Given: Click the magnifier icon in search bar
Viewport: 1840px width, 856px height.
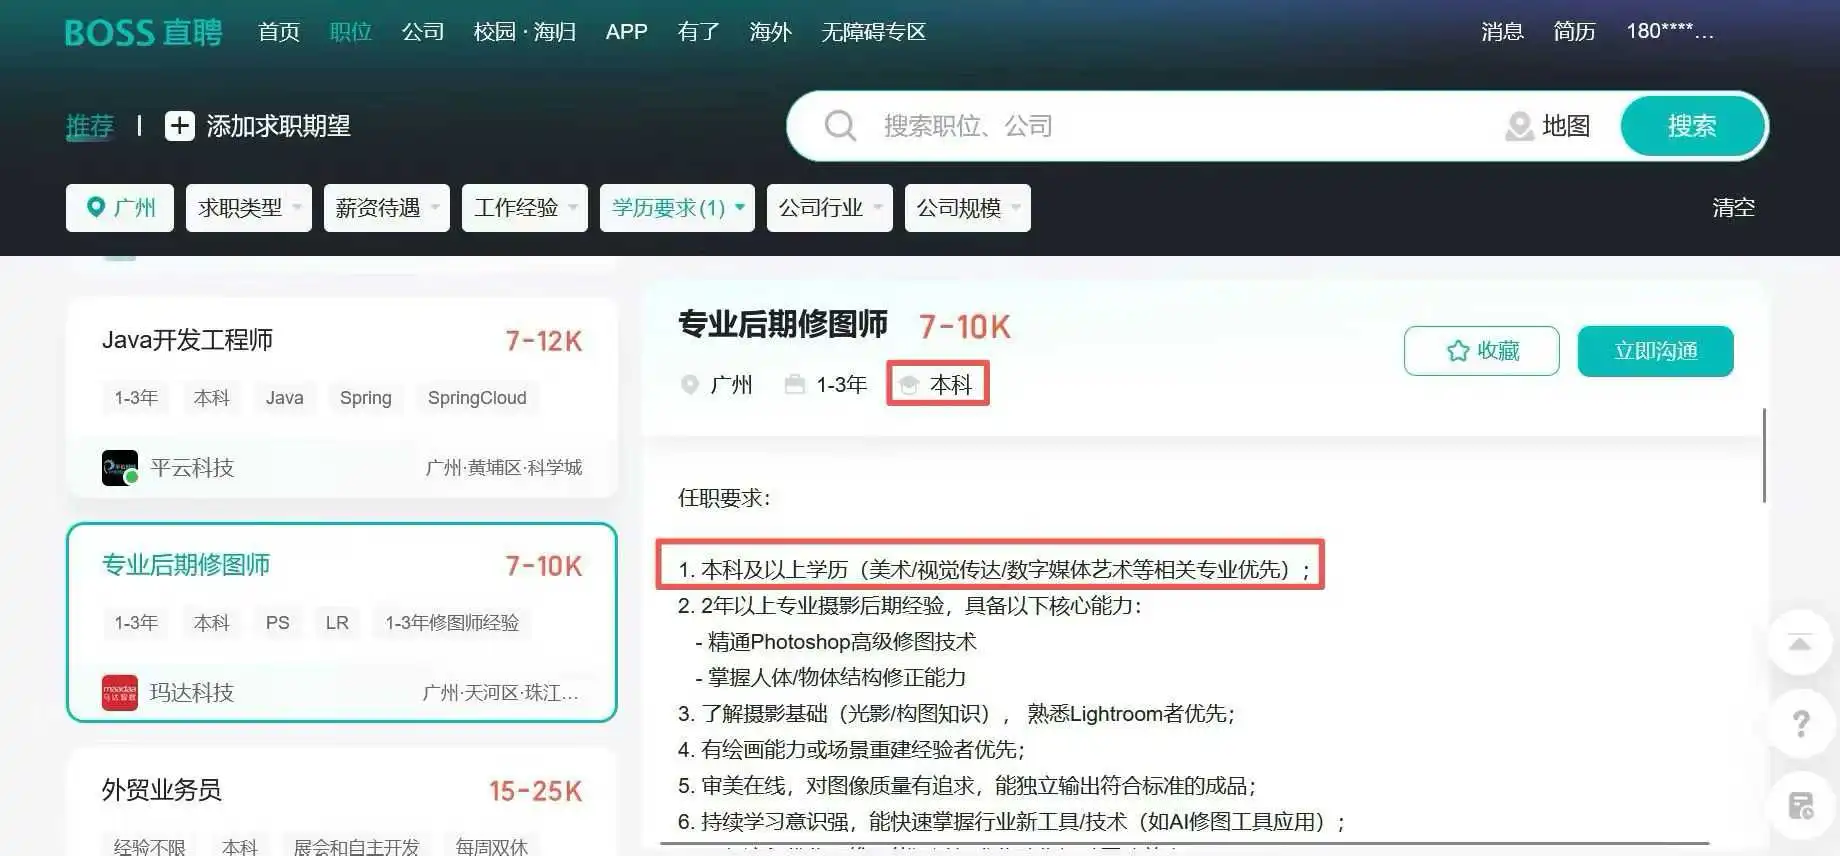Looking at the screenshot, I should pyautogui.click(x=840, y=126).
